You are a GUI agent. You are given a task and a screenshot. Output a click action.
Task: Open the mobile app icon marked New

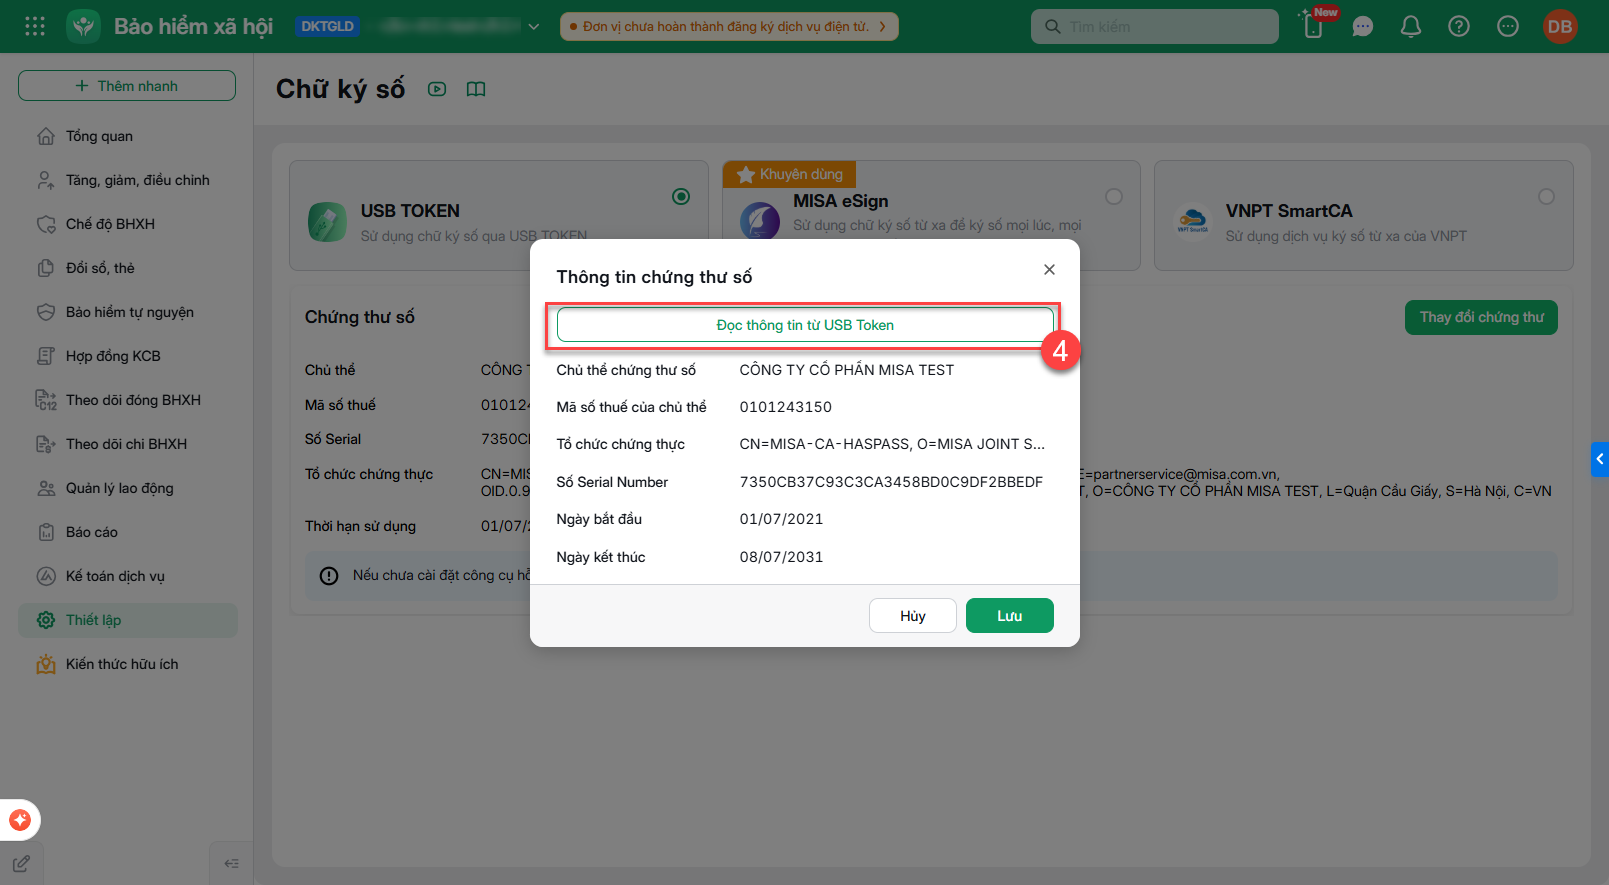pos(1314,25)
